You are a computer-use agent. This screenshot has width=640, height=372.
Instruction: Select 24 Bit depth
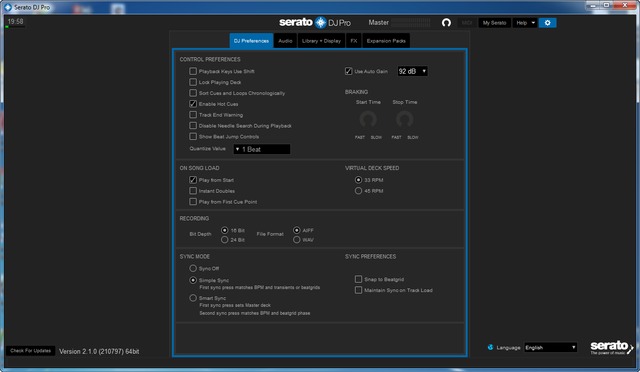tap(224, 240)
